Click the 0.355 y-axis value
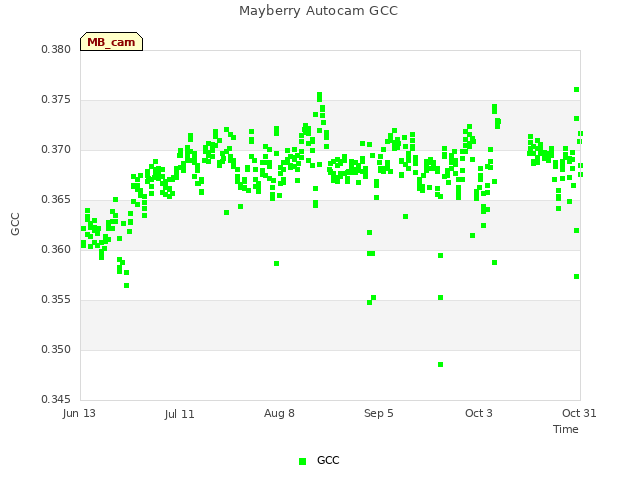The image size is (640, 480). click(x=56, y=300)
